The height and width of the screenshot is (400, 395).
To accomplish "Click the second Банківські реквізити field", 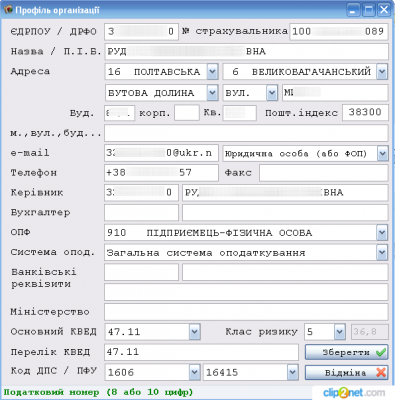I will pos(285,272).
